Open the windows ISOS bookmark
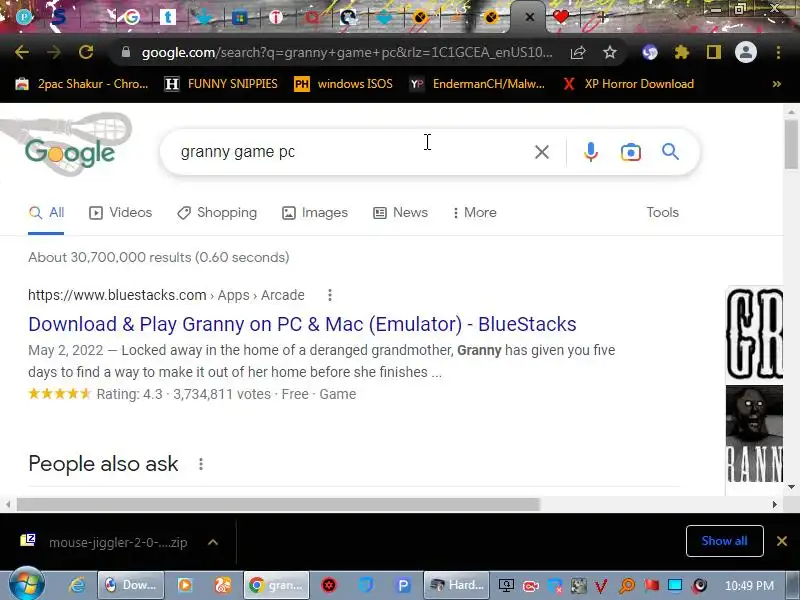 tap(343, 84)
